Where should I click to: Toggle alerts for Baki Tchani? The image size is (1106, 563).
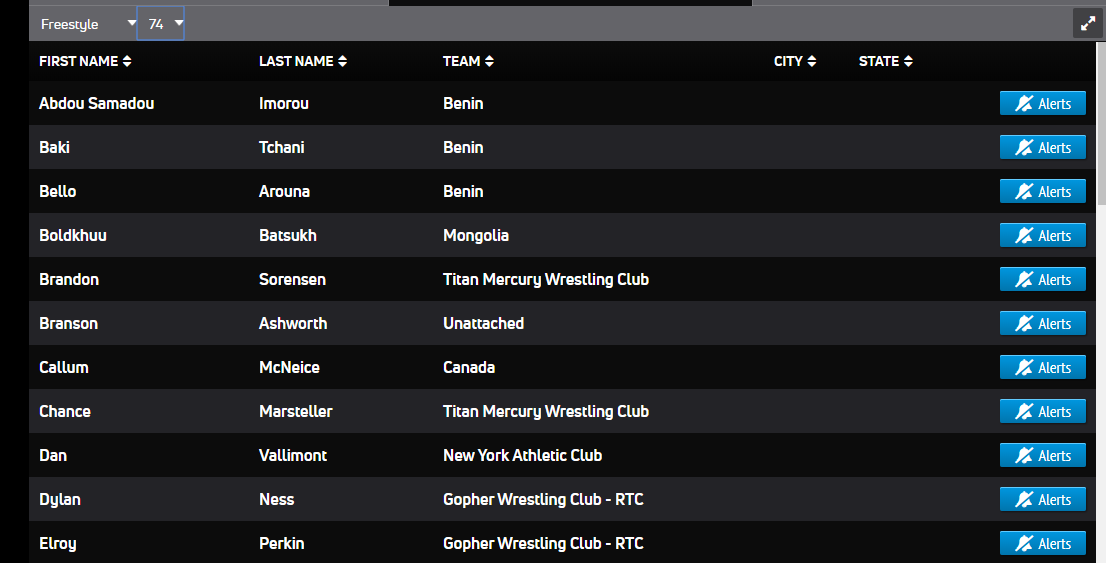pyautogui.click(x=1043, y=147)
